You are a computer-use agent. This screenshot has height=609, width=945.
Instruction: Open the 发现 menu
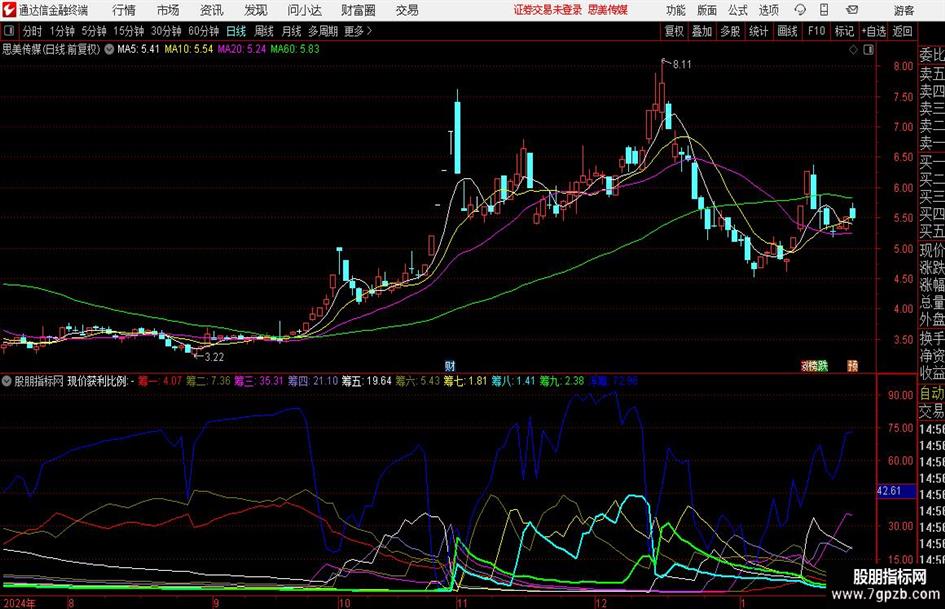click(x=256, y=10)
